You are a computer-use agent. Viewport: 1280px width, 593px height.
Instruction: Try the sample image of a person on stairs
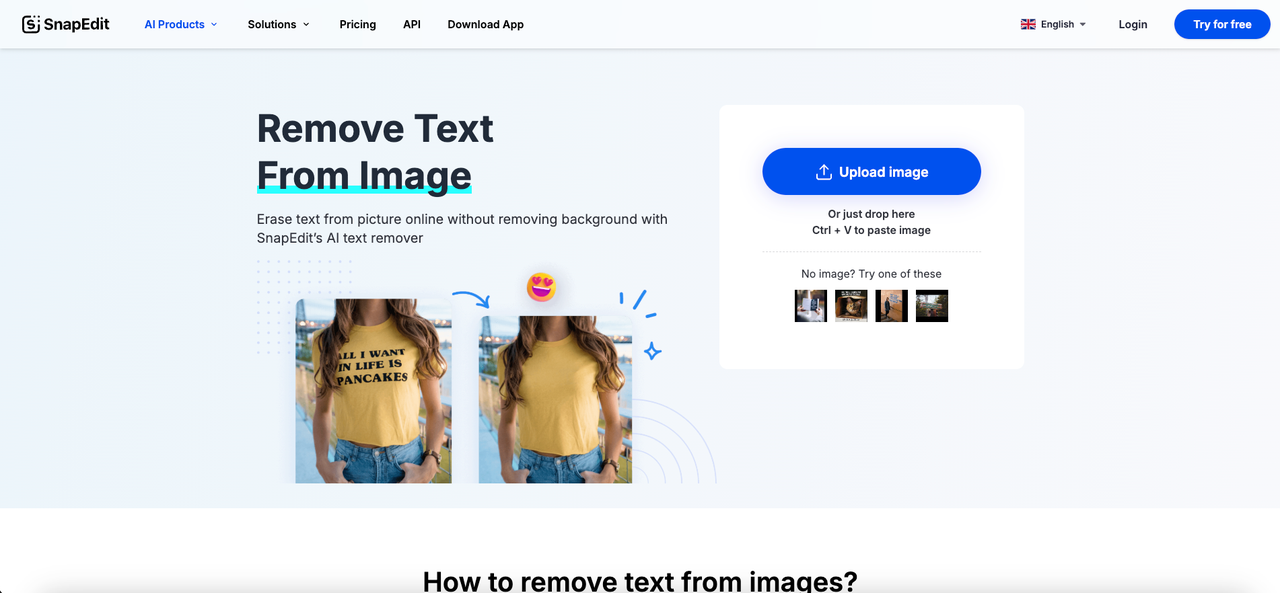click(891, 306)
